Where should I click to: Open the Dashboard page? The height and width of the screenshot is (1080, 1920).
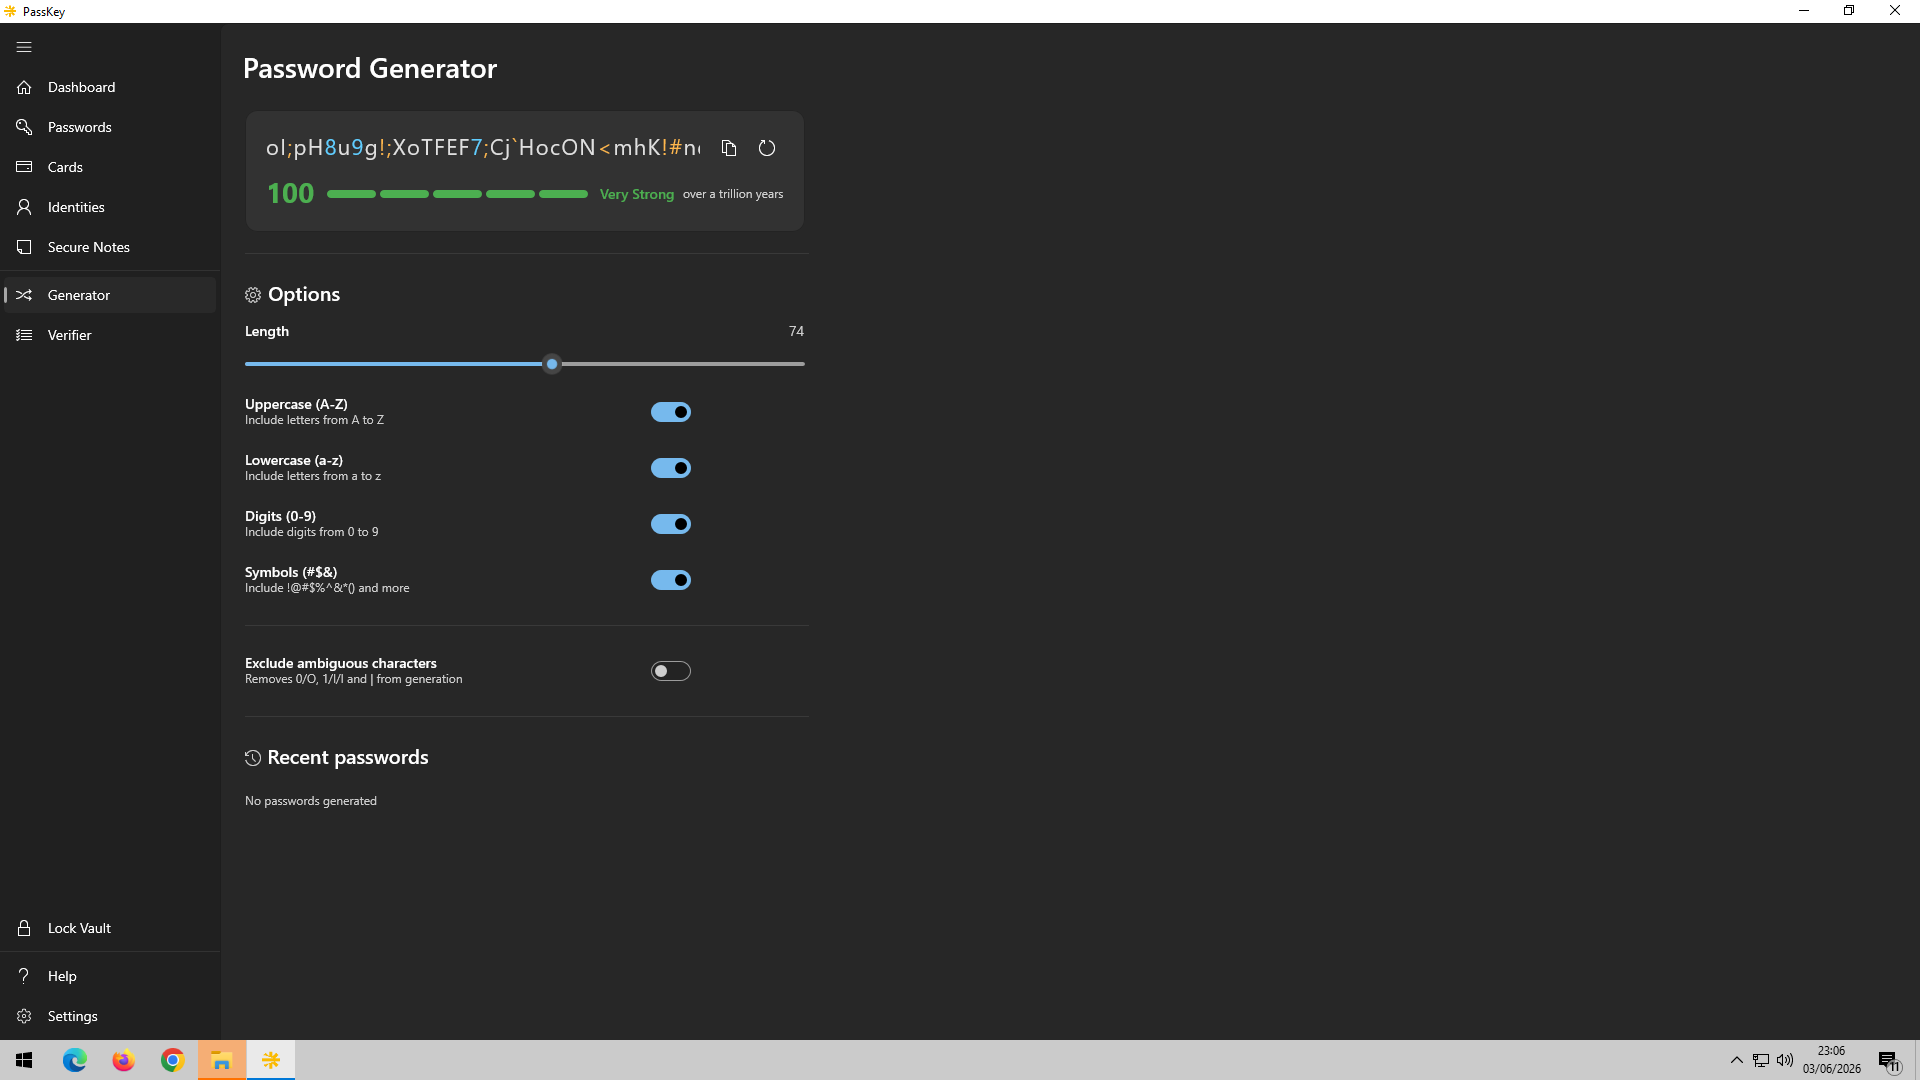[x=110, y=87]
